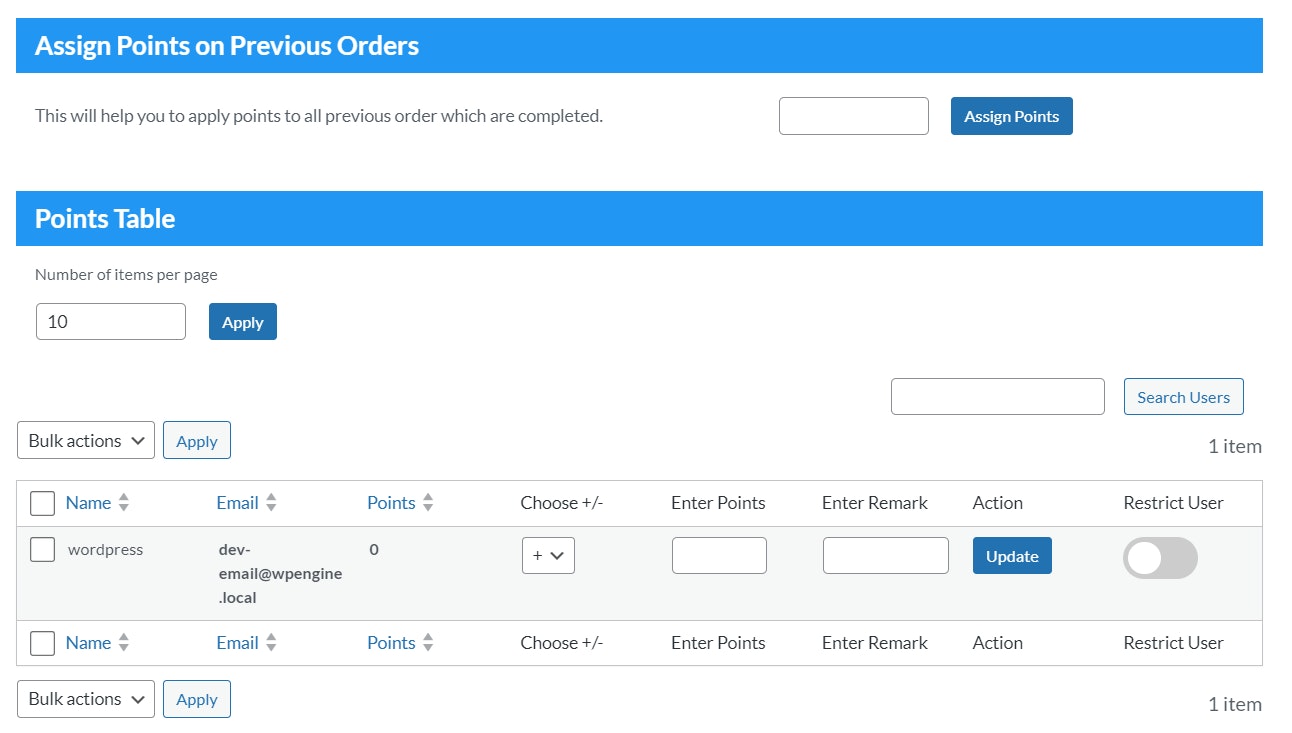
Task: Click the footer Action column label
Action: click(998, 643)
